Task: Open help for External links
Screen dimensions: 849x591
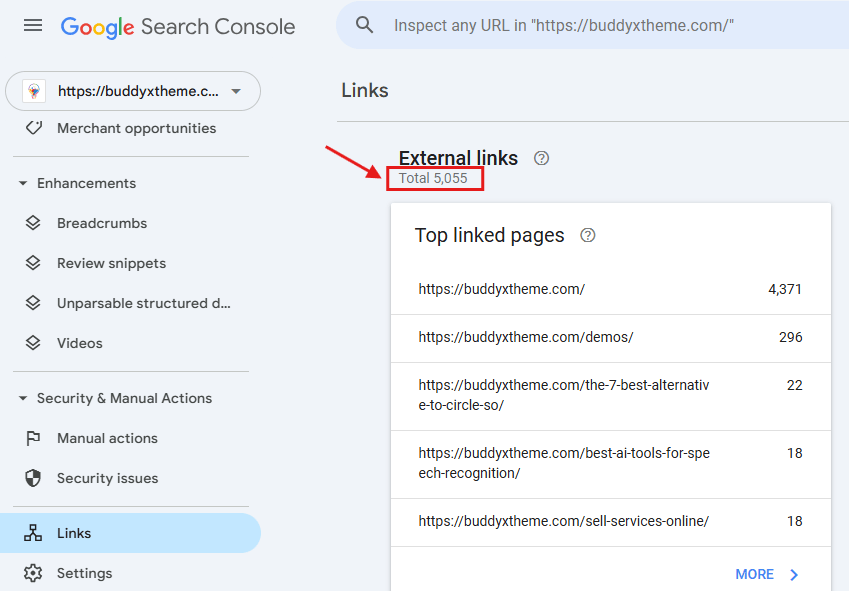Action: tap(541, 158)
